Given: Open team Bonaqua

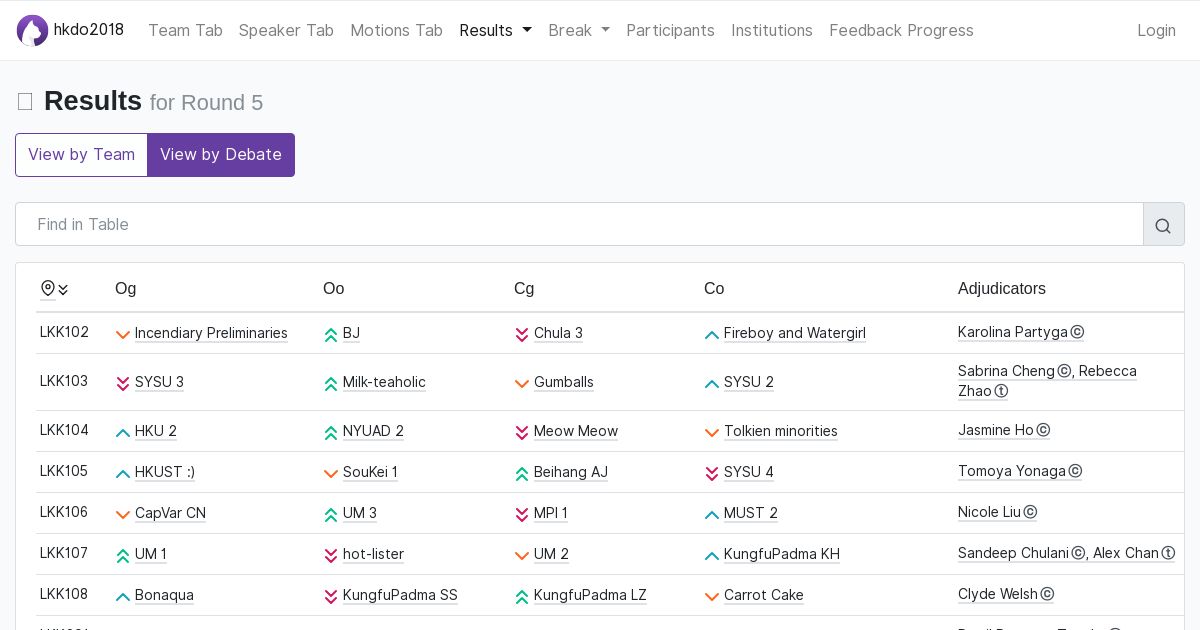Looking at the screenshot, I should pos(164,595).
